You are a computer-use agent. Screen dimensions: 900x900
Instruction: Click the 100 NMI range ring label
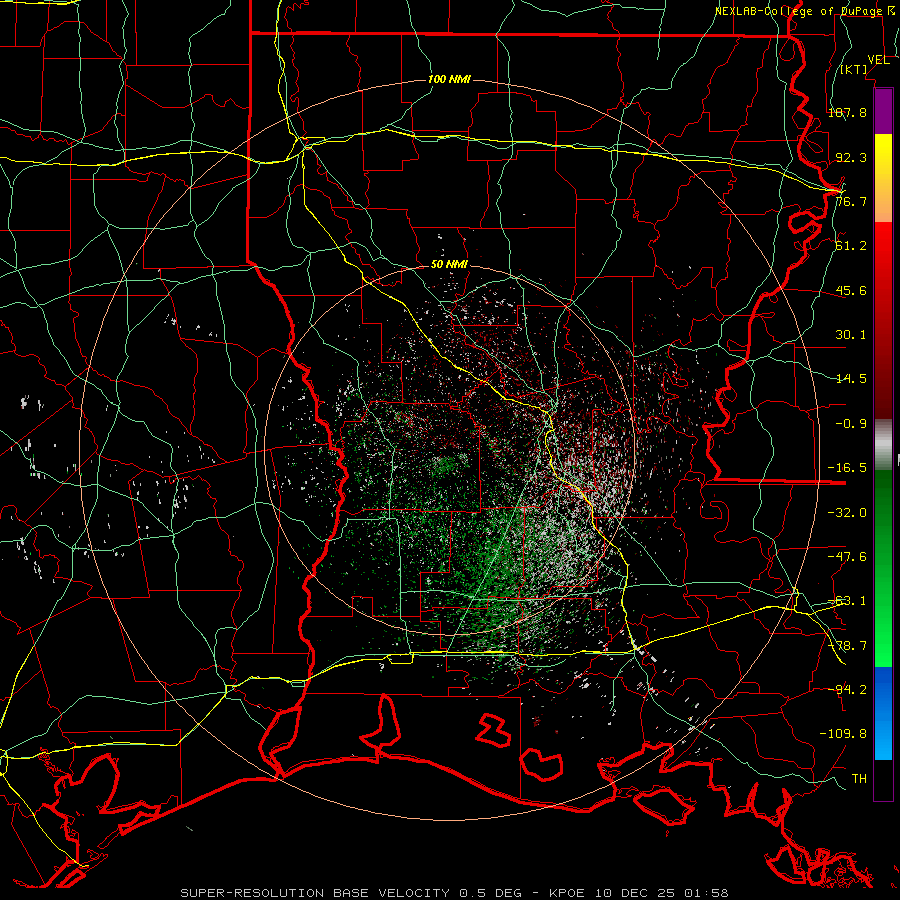449,79
